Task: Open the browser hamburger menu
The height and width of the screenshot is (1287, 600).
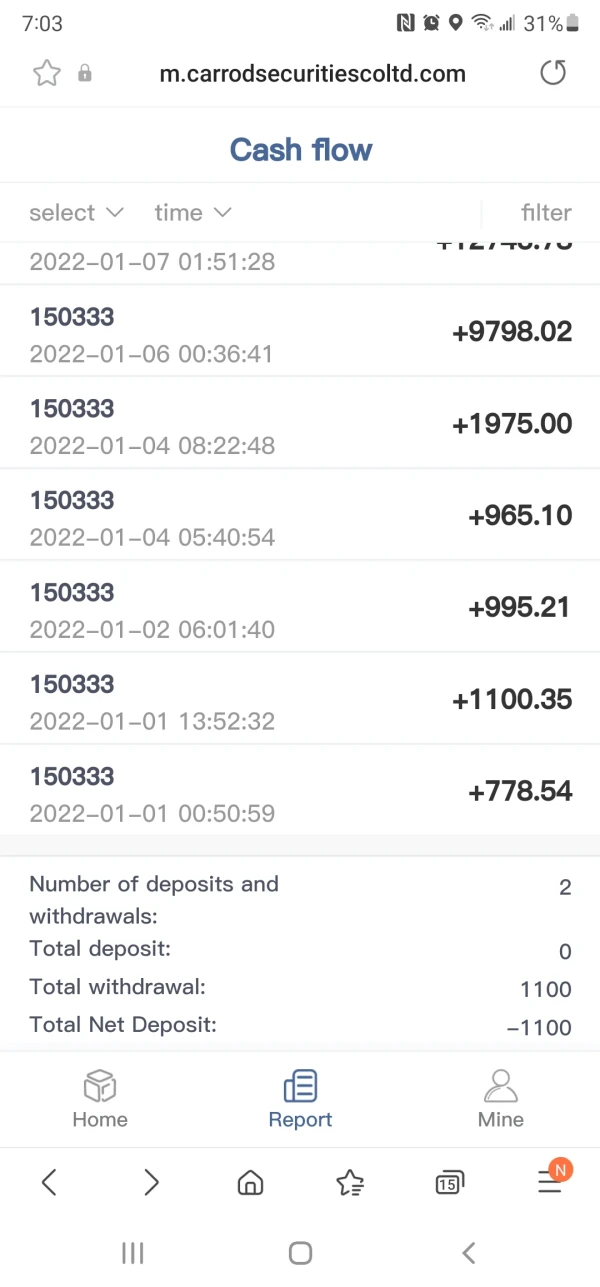Action: pos(550,1182)
